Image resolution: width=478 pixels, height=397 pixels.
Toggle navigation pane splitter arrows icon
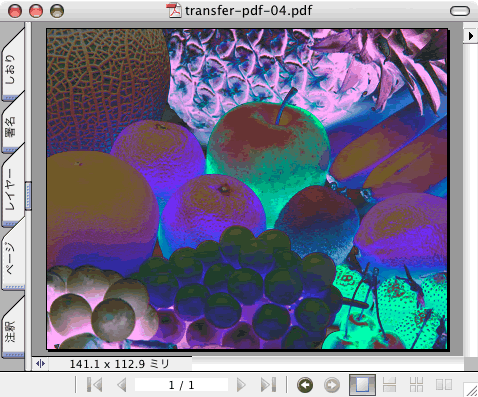click(x=40, y=364)
